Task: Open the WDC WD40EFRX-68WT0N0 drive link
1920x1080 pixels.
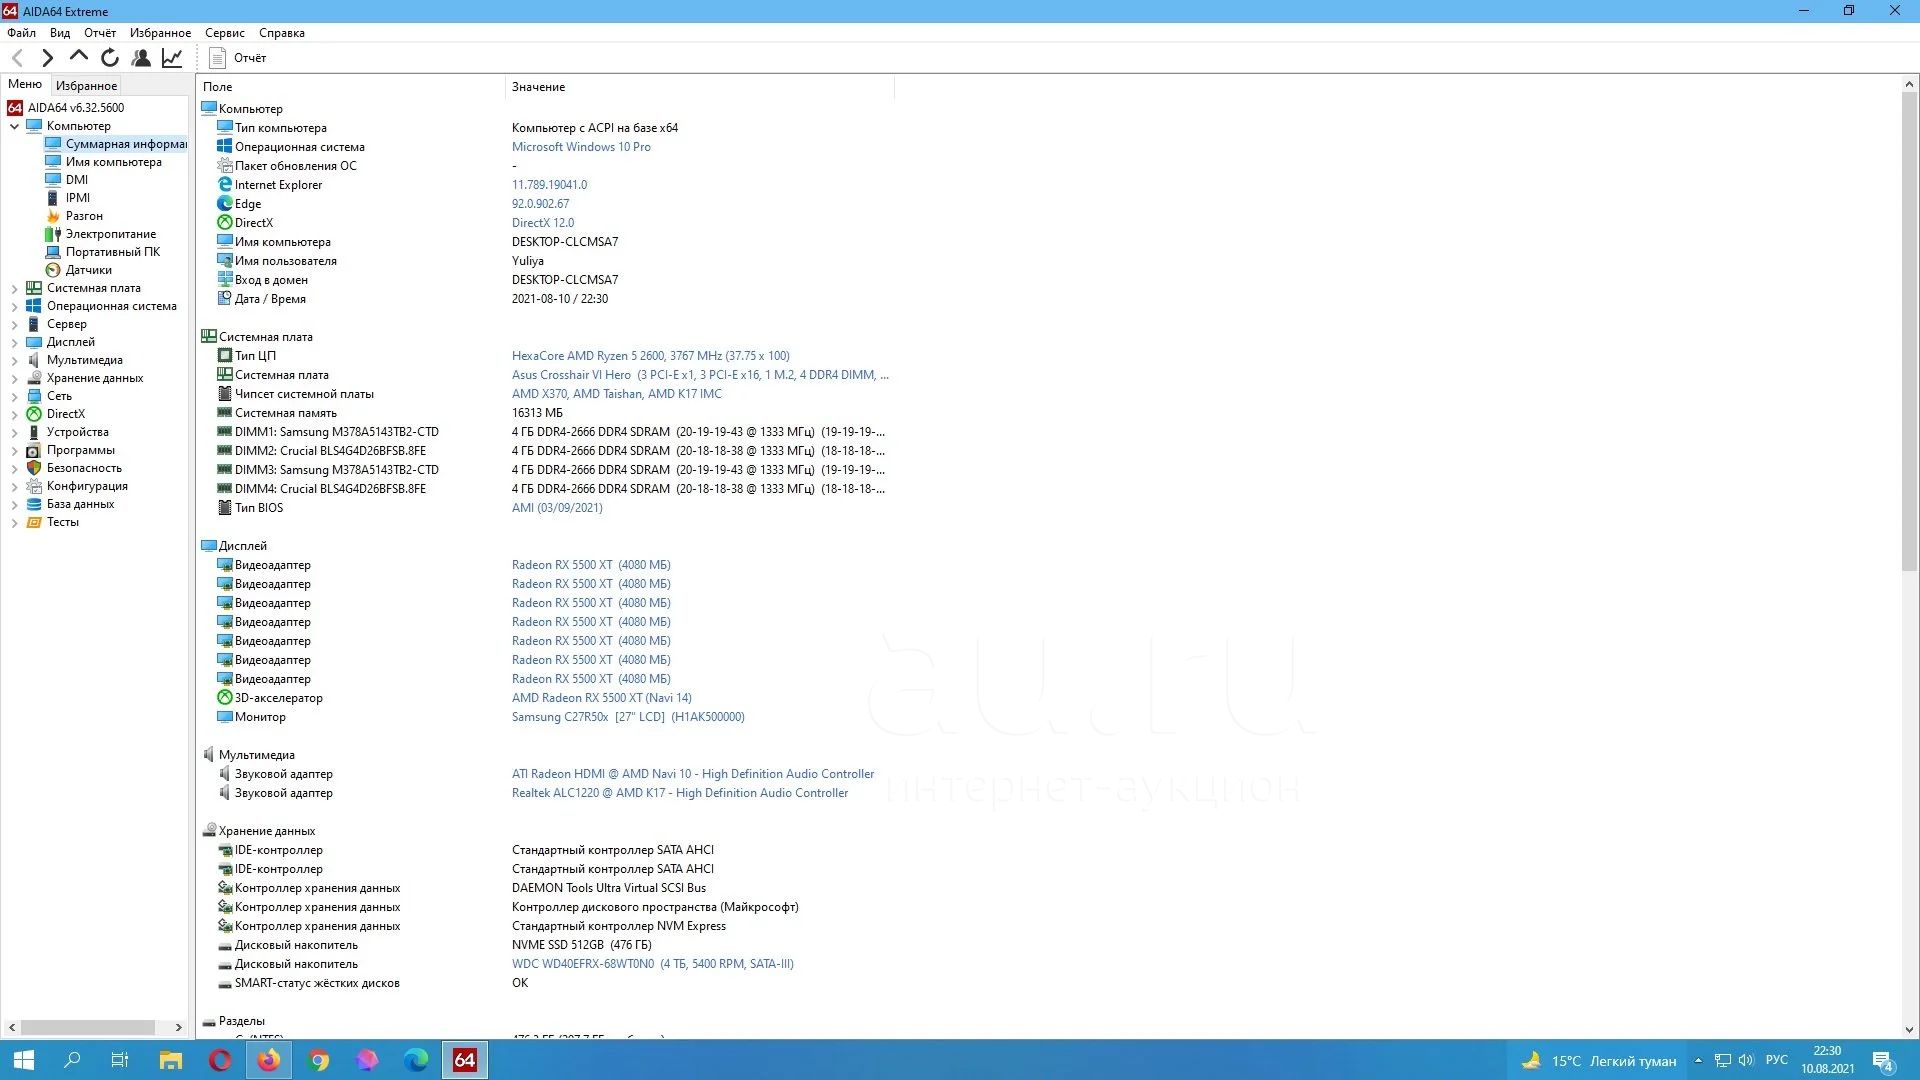Action: click(x=652, y=964)
